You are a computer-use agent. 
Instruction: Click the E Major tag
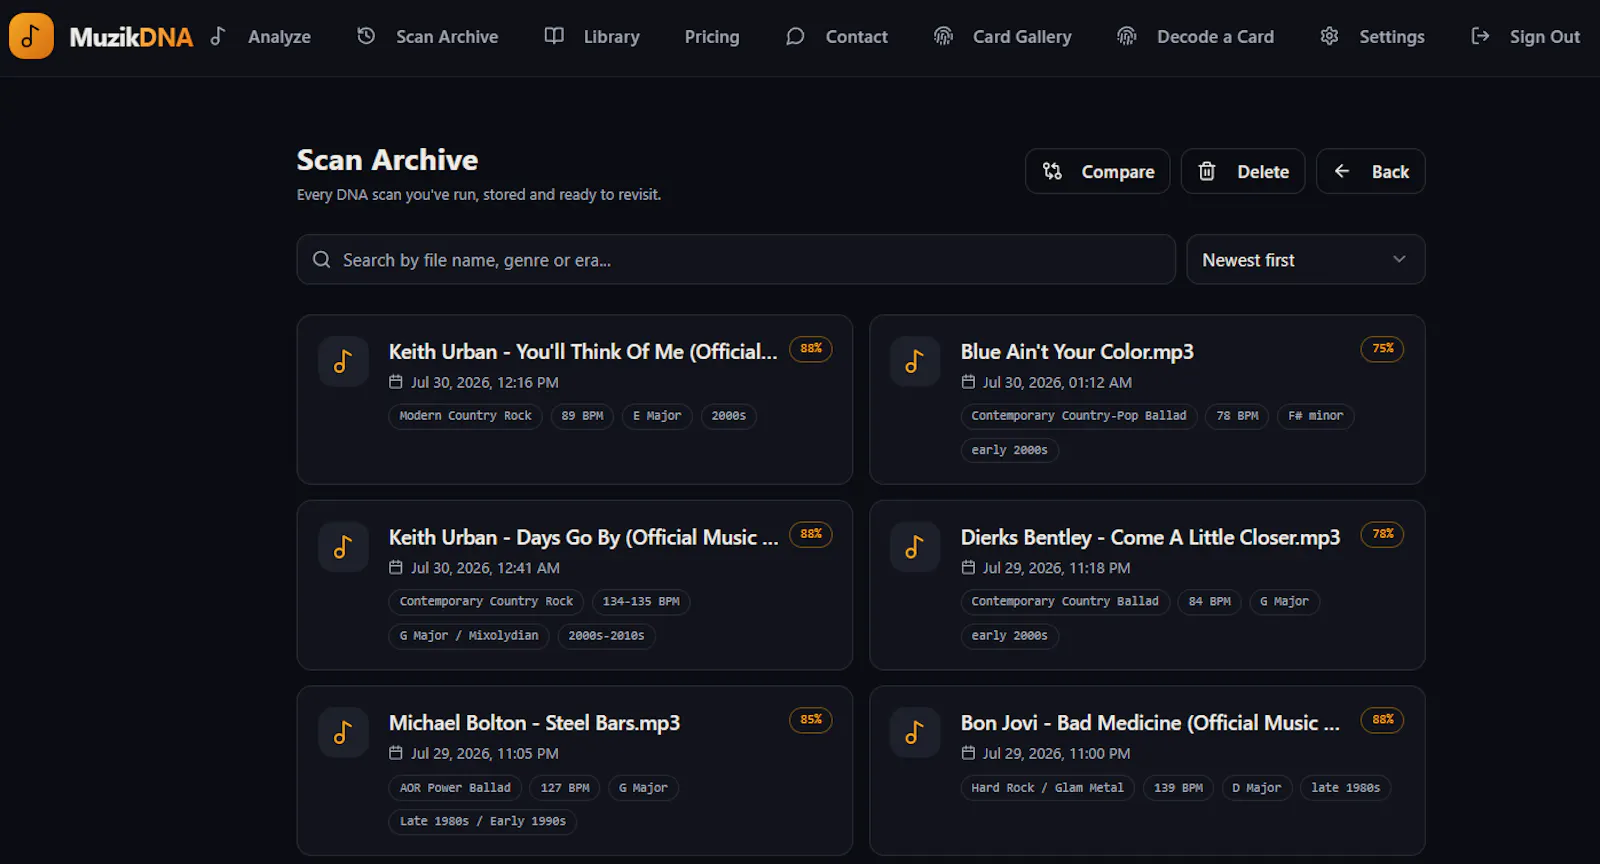[657, 416]
